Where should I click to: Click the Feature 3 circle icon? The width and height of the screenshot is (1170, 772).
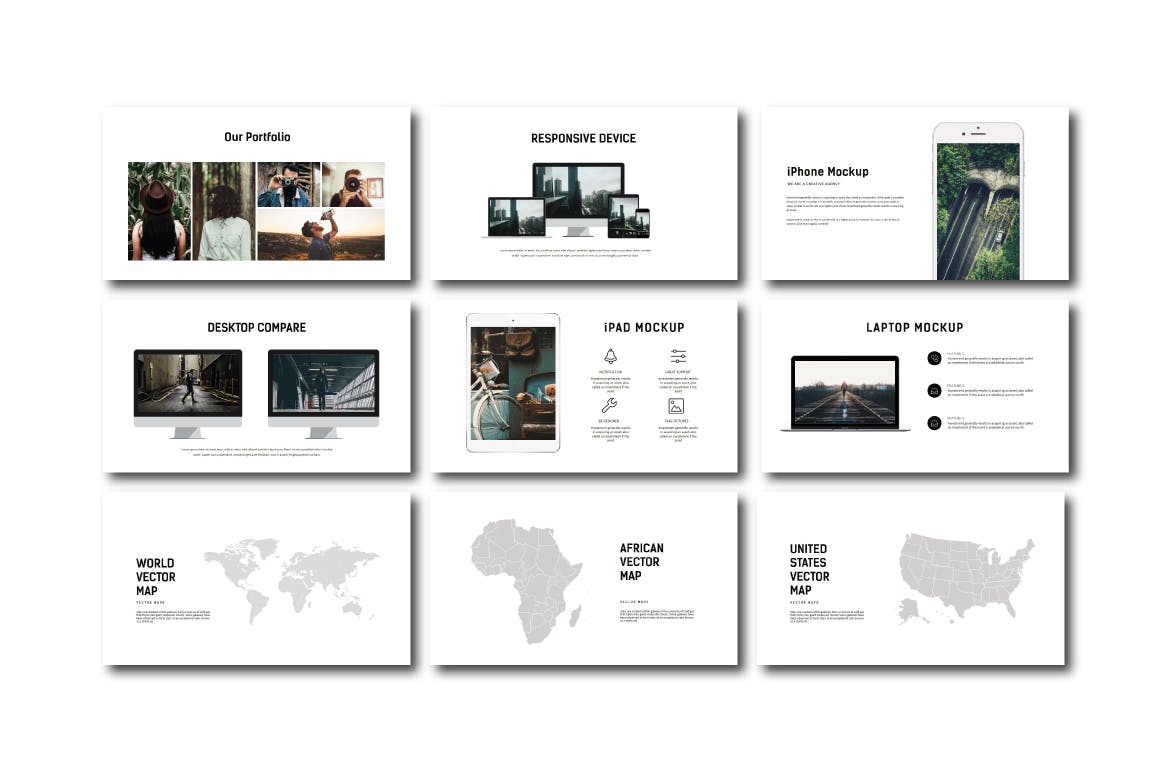pyautogui.click(x=934, y=423)
